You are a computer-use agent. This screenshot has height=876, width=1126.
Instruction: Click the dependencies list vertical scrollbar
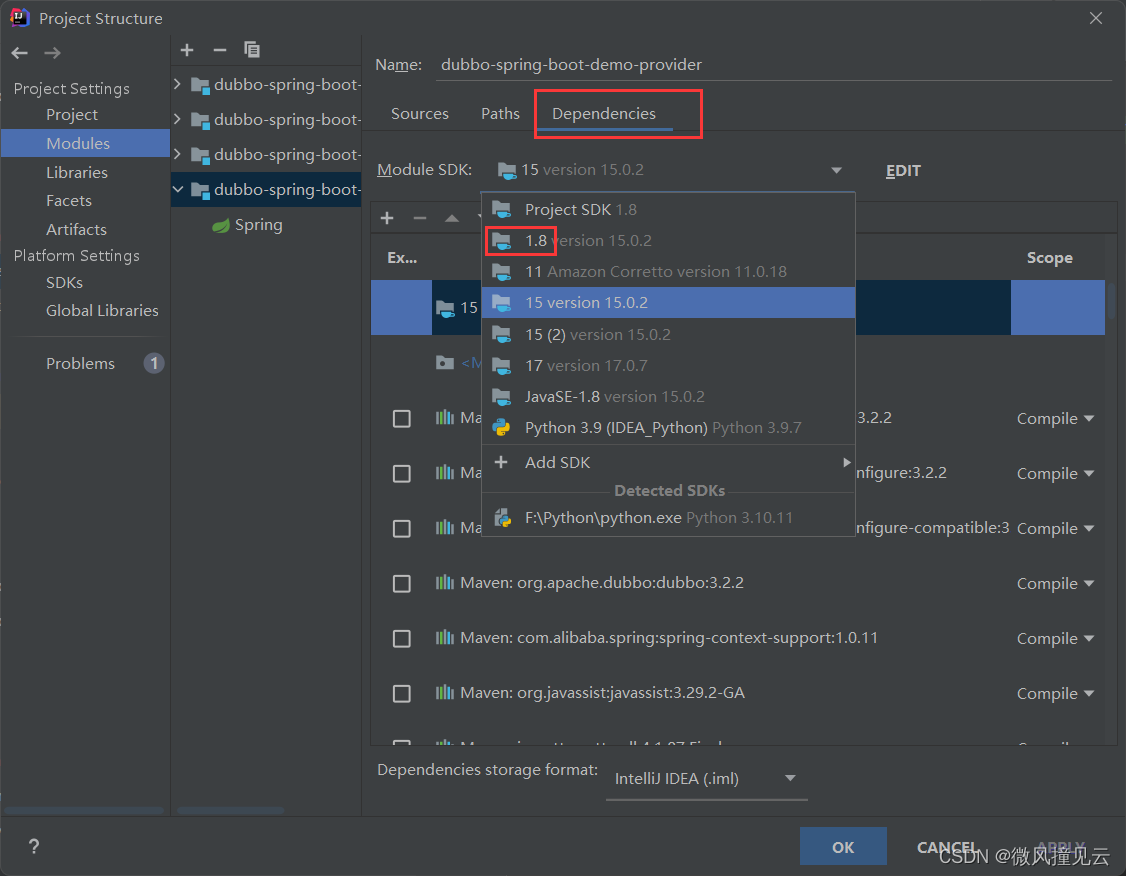[1112, 302]
